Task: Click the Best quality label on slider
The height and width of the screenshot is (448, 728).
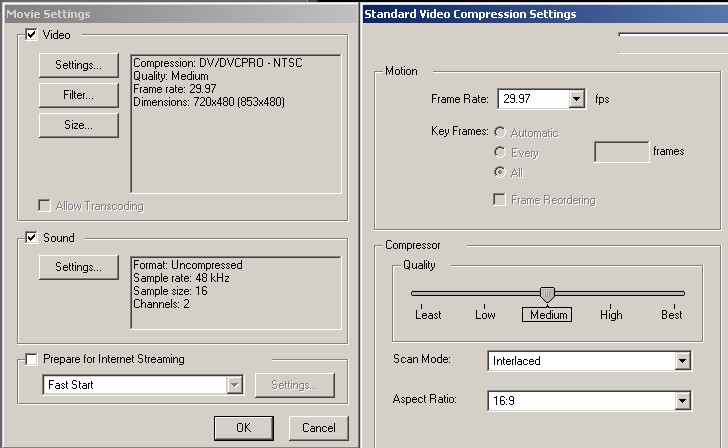Action: tap(672, 315)
